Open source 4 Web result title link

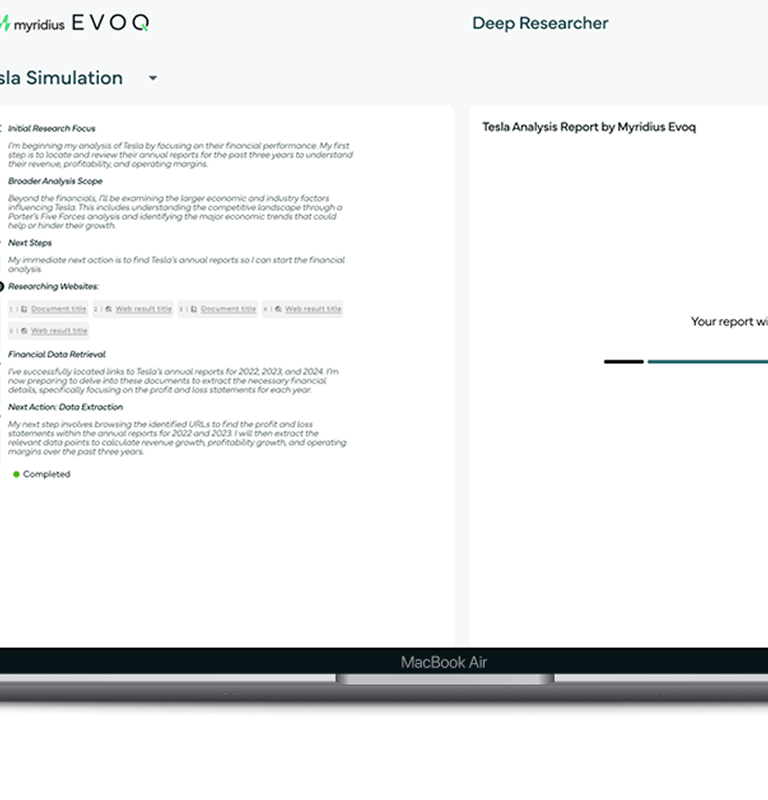point(313,309)
